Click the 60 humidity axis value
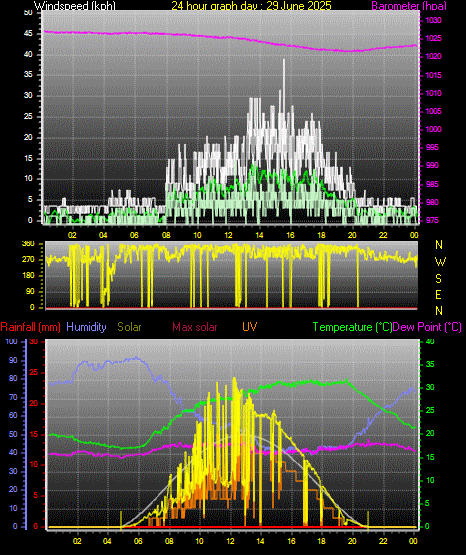 13,415
